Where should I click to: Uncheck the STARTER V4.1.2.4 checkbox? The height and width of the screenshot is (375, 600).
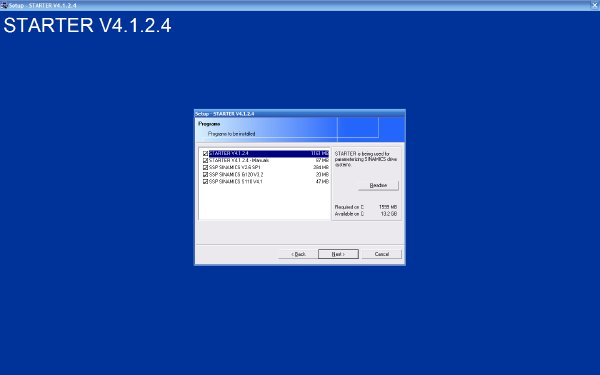point(205,153)
